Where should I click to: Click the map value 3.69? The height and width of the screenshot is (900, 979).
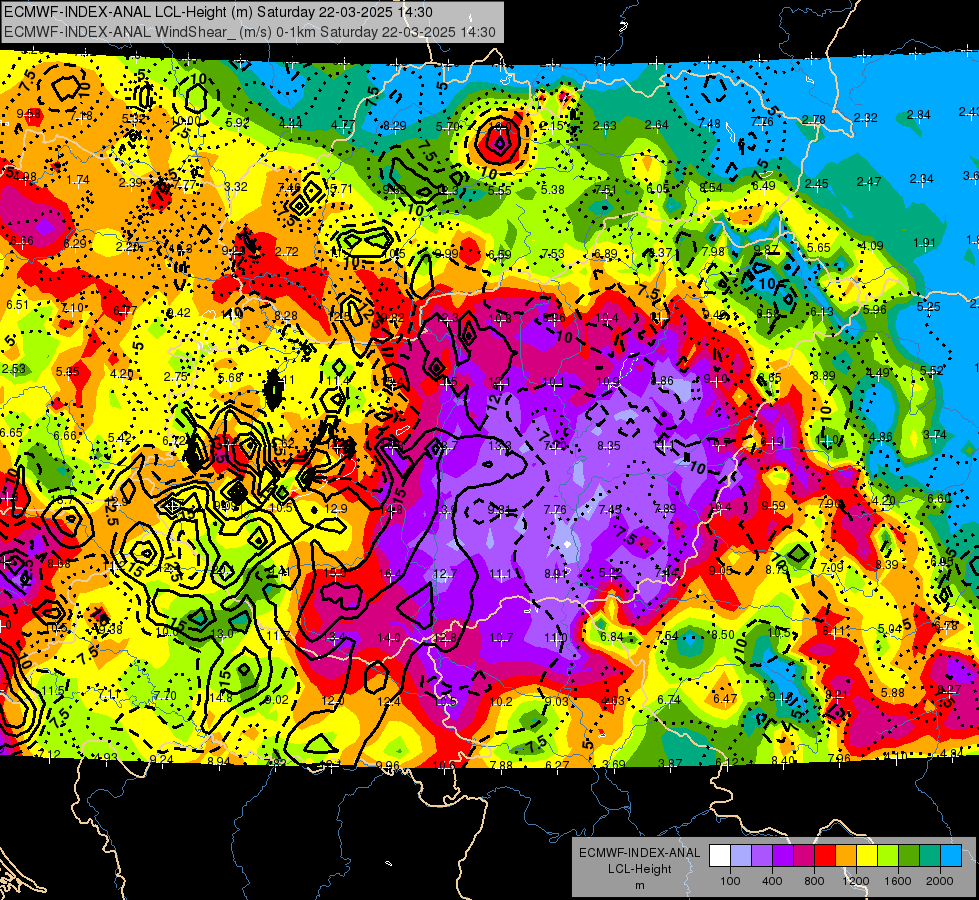[x=614, y=764]
